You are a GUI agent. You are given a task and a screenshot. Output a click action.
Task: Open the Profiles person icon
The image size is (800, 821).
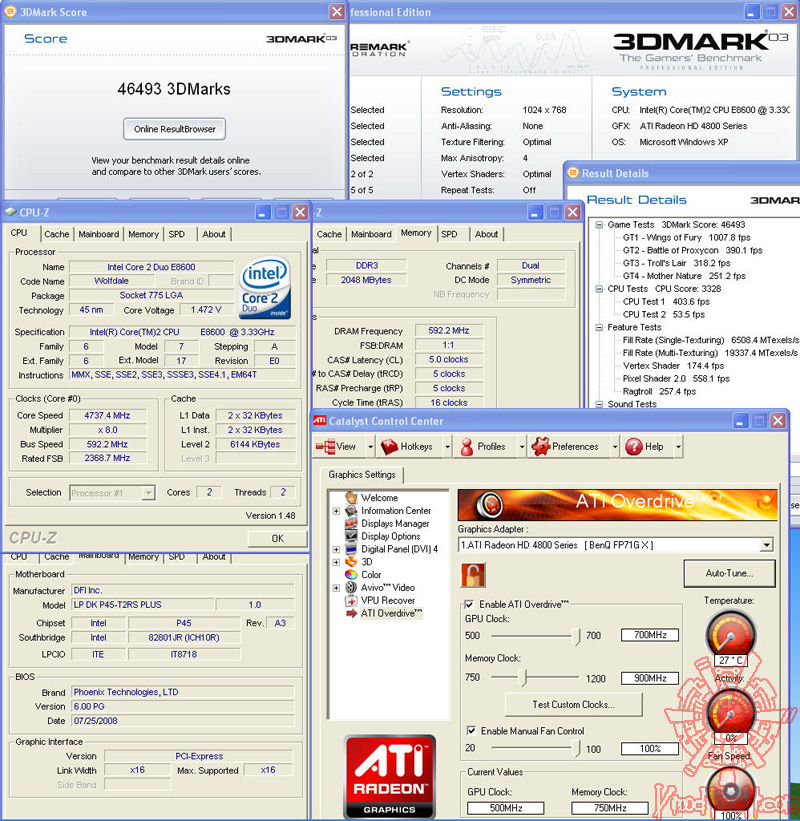[x=466, y=447]
